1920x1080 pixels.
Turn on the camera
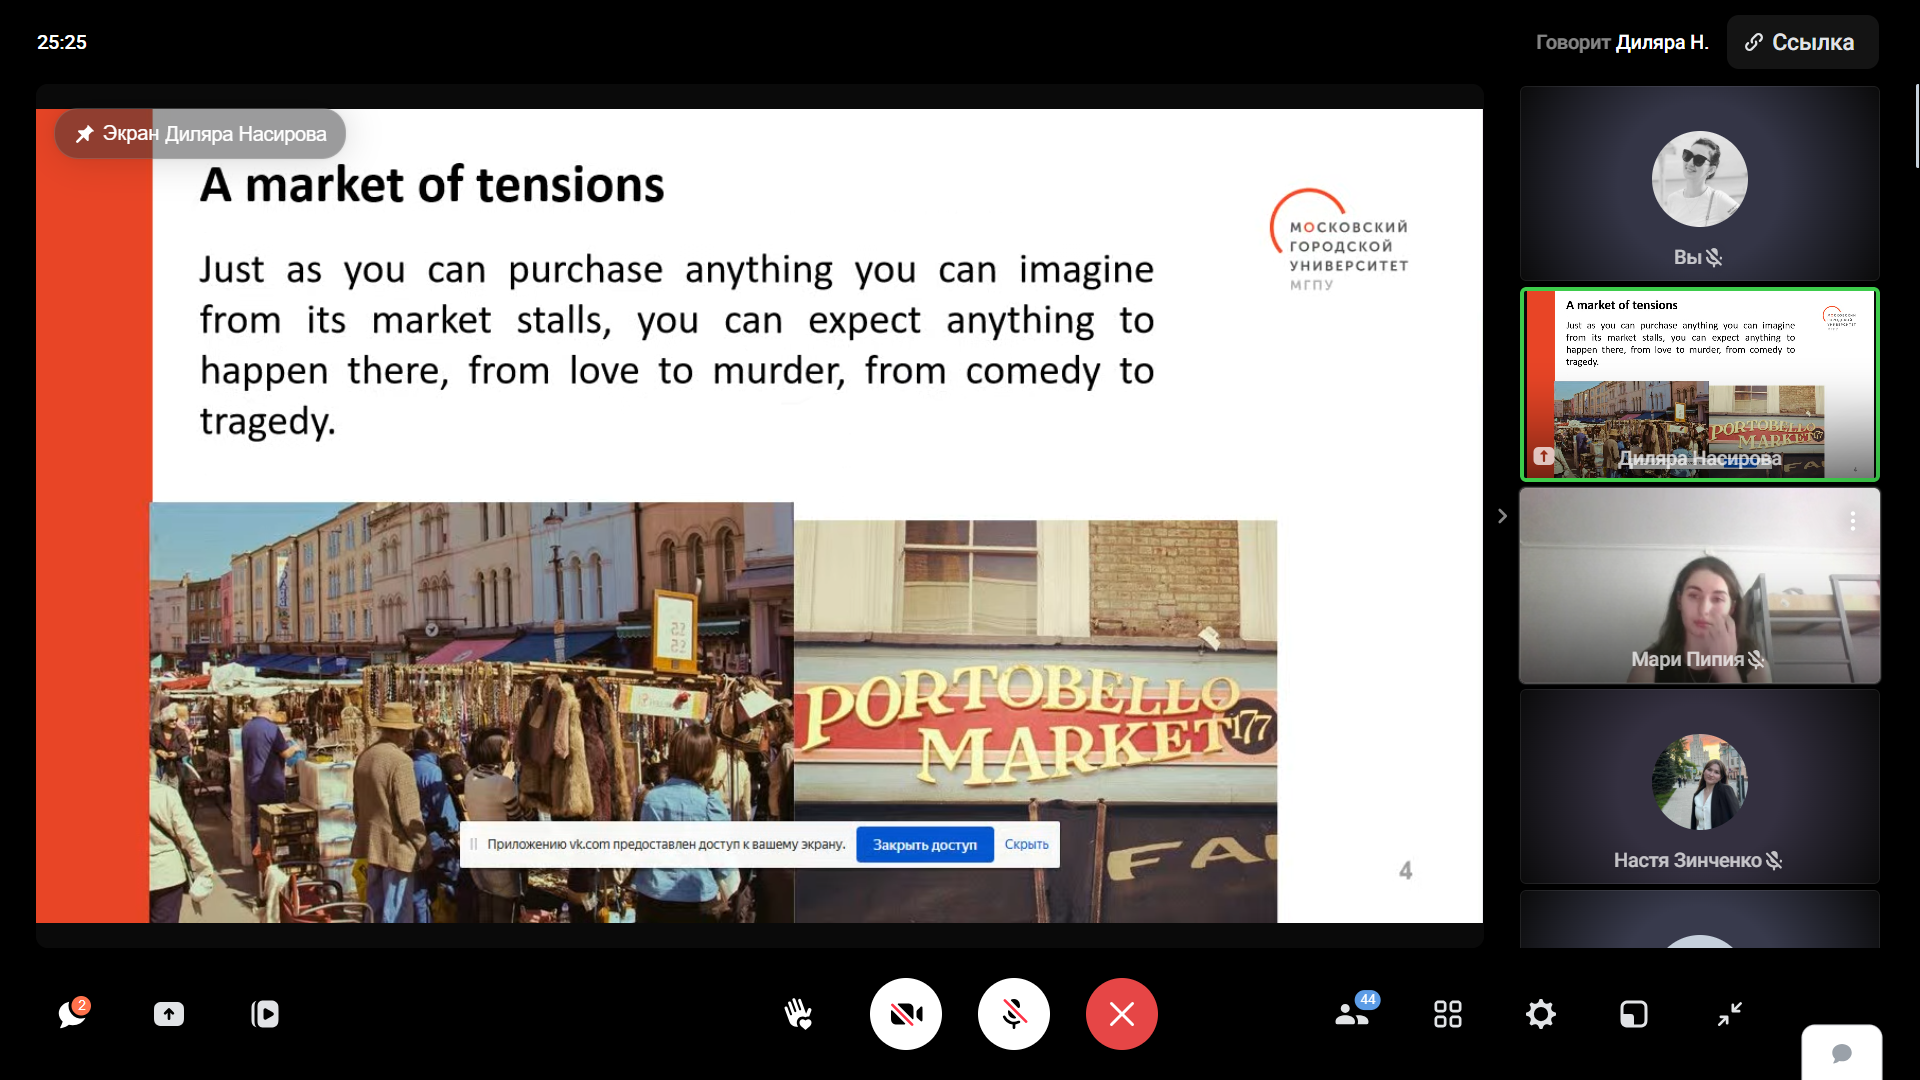click(x=906, y=1014)
